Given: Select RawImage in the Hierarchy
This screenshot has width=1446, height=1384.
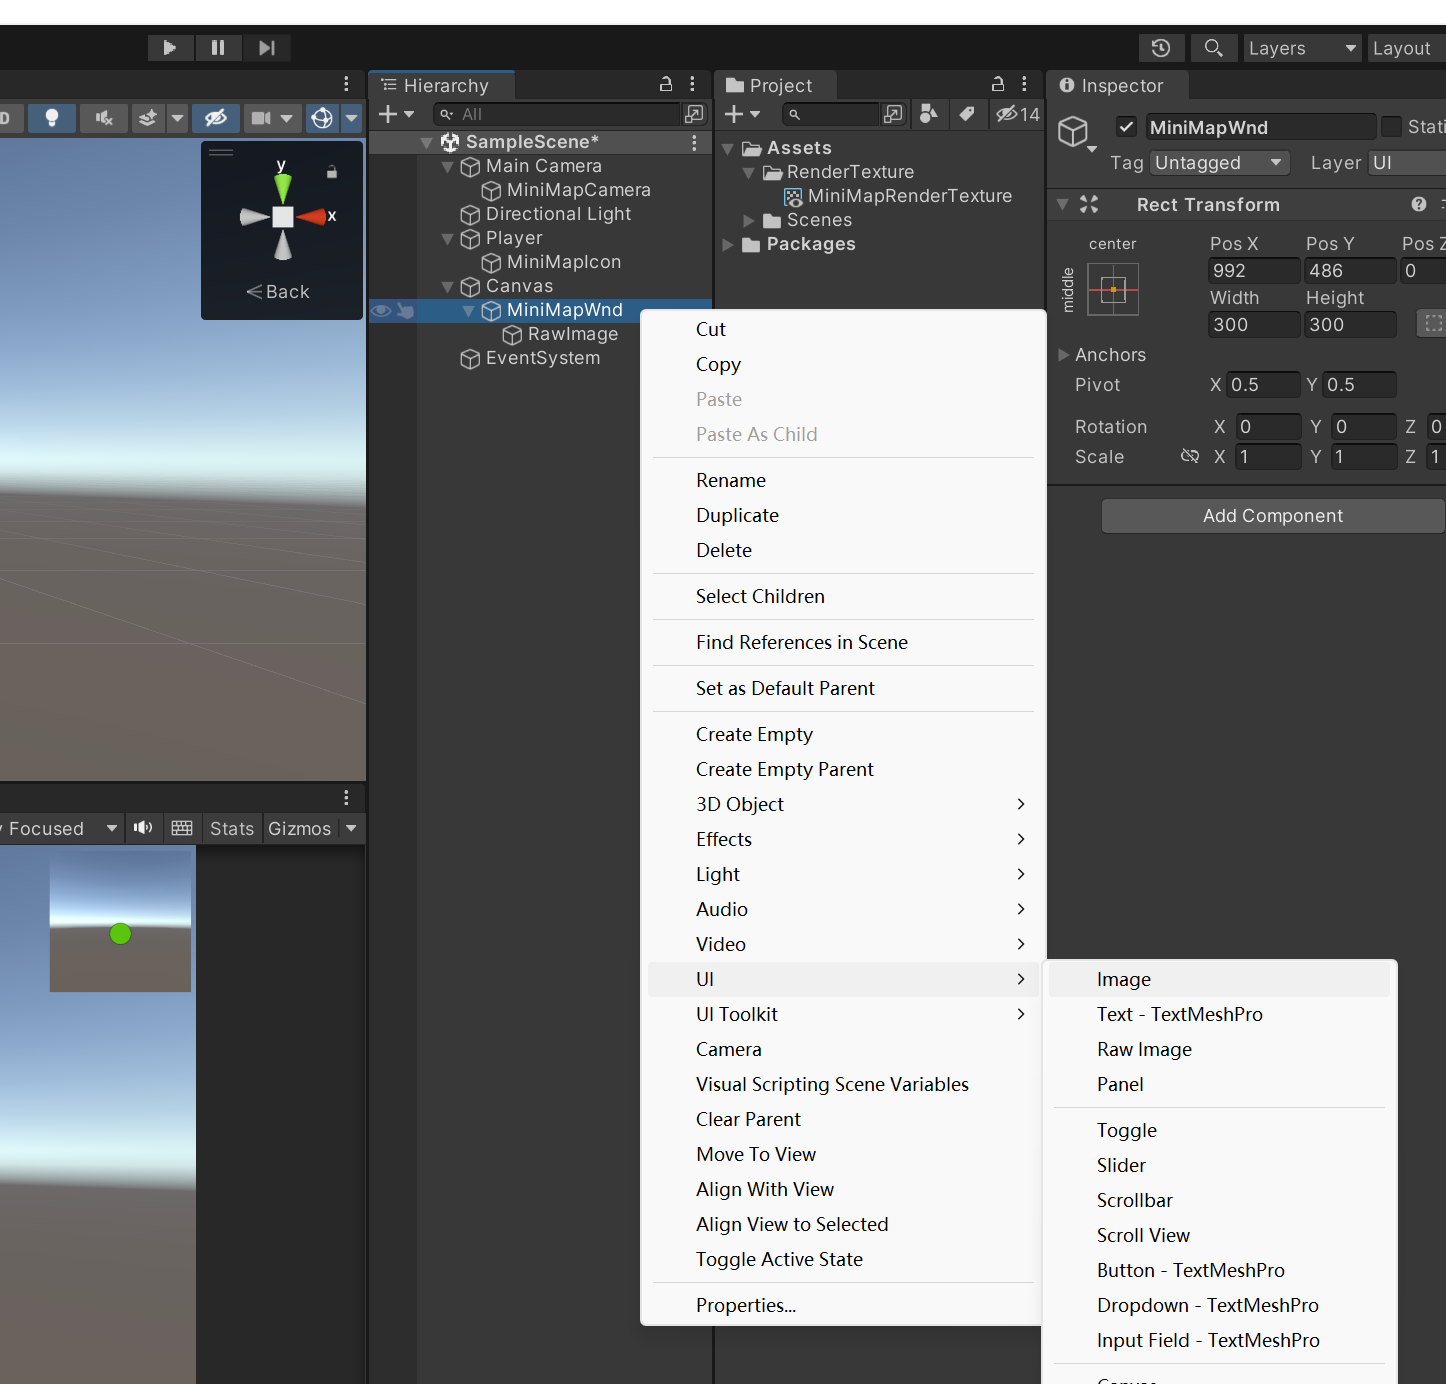Looking at the screenshot, I should click(x=572, y=334).
